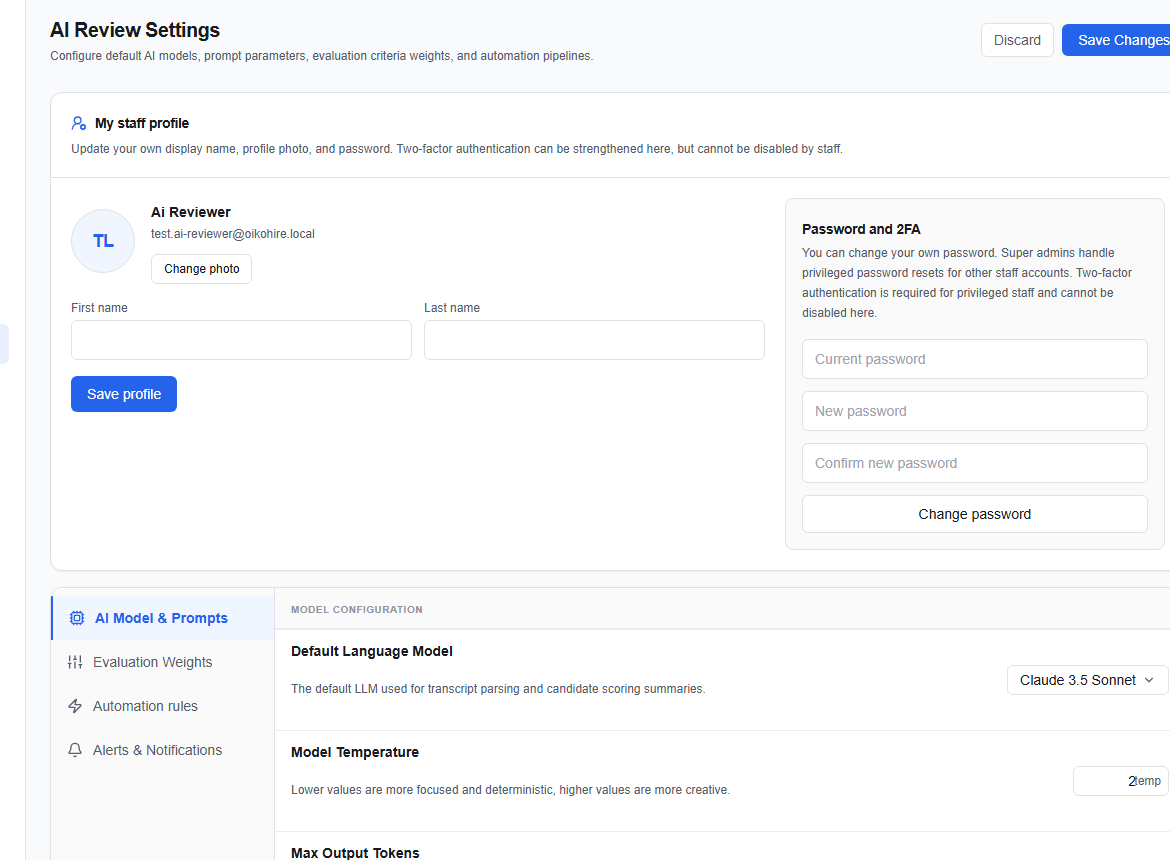1170x860 pixels.
Task: Click the My staff profile heading
Action: [x=142, y=123]
